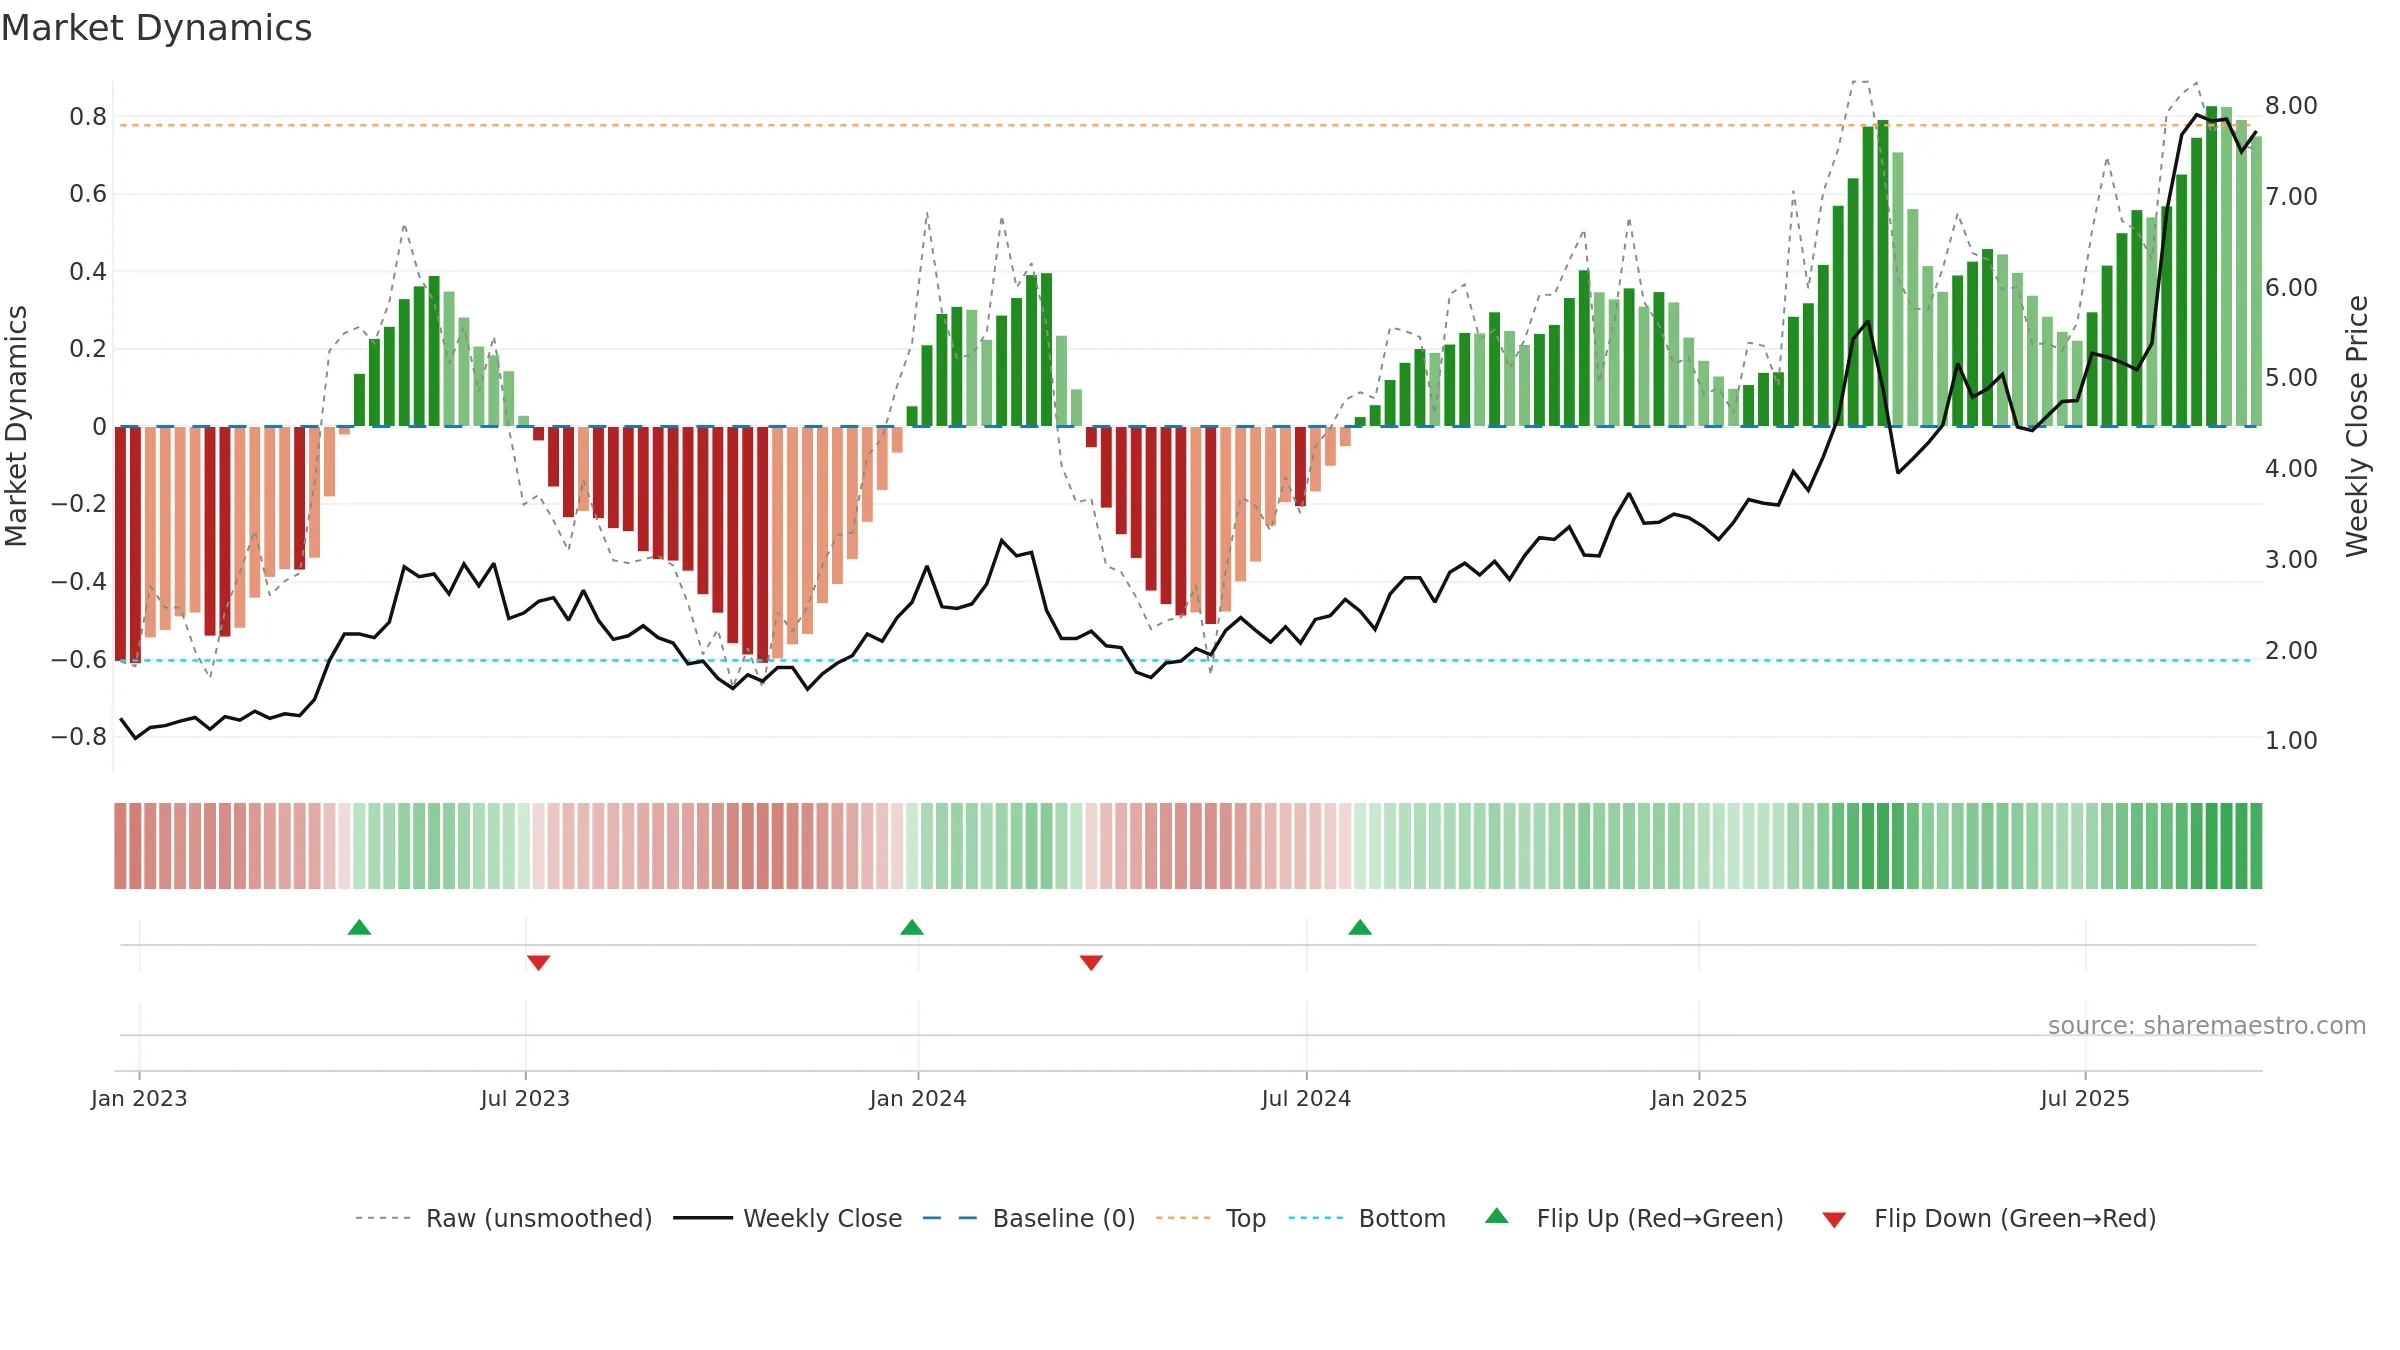Click the Jul 2024 axis label
This screenshot has width=2400, height=1350.
click(1306, 1098)
